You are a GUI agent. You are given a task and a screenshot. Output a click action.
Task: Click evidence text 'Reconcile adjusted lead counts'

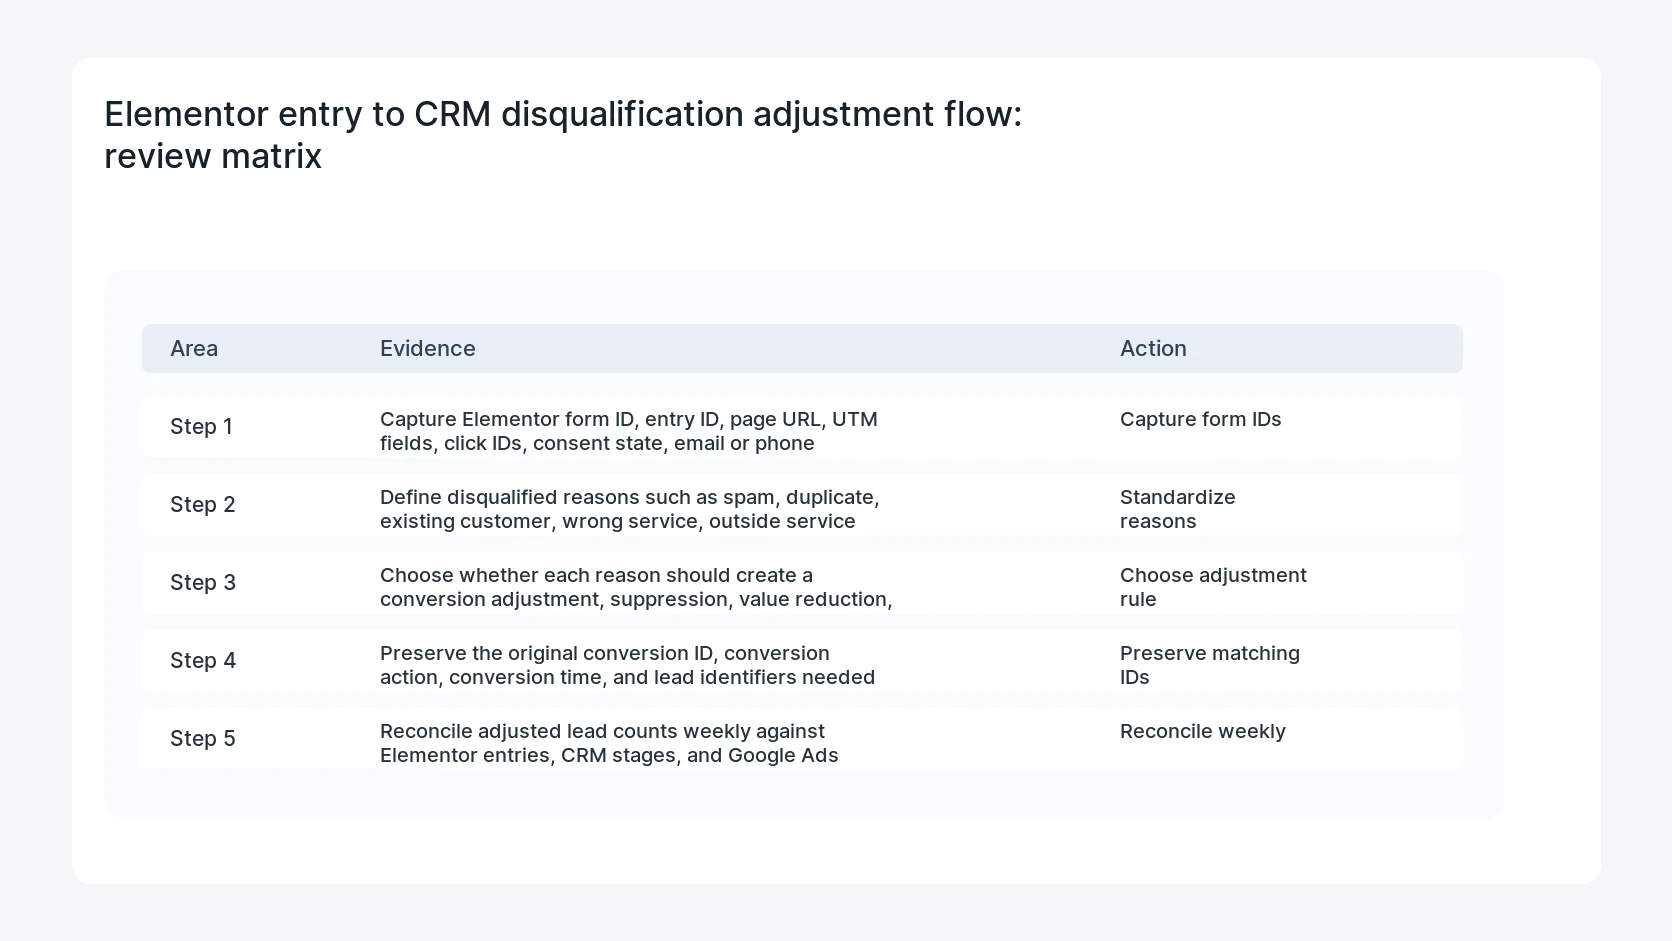click(x=609, y=743)
